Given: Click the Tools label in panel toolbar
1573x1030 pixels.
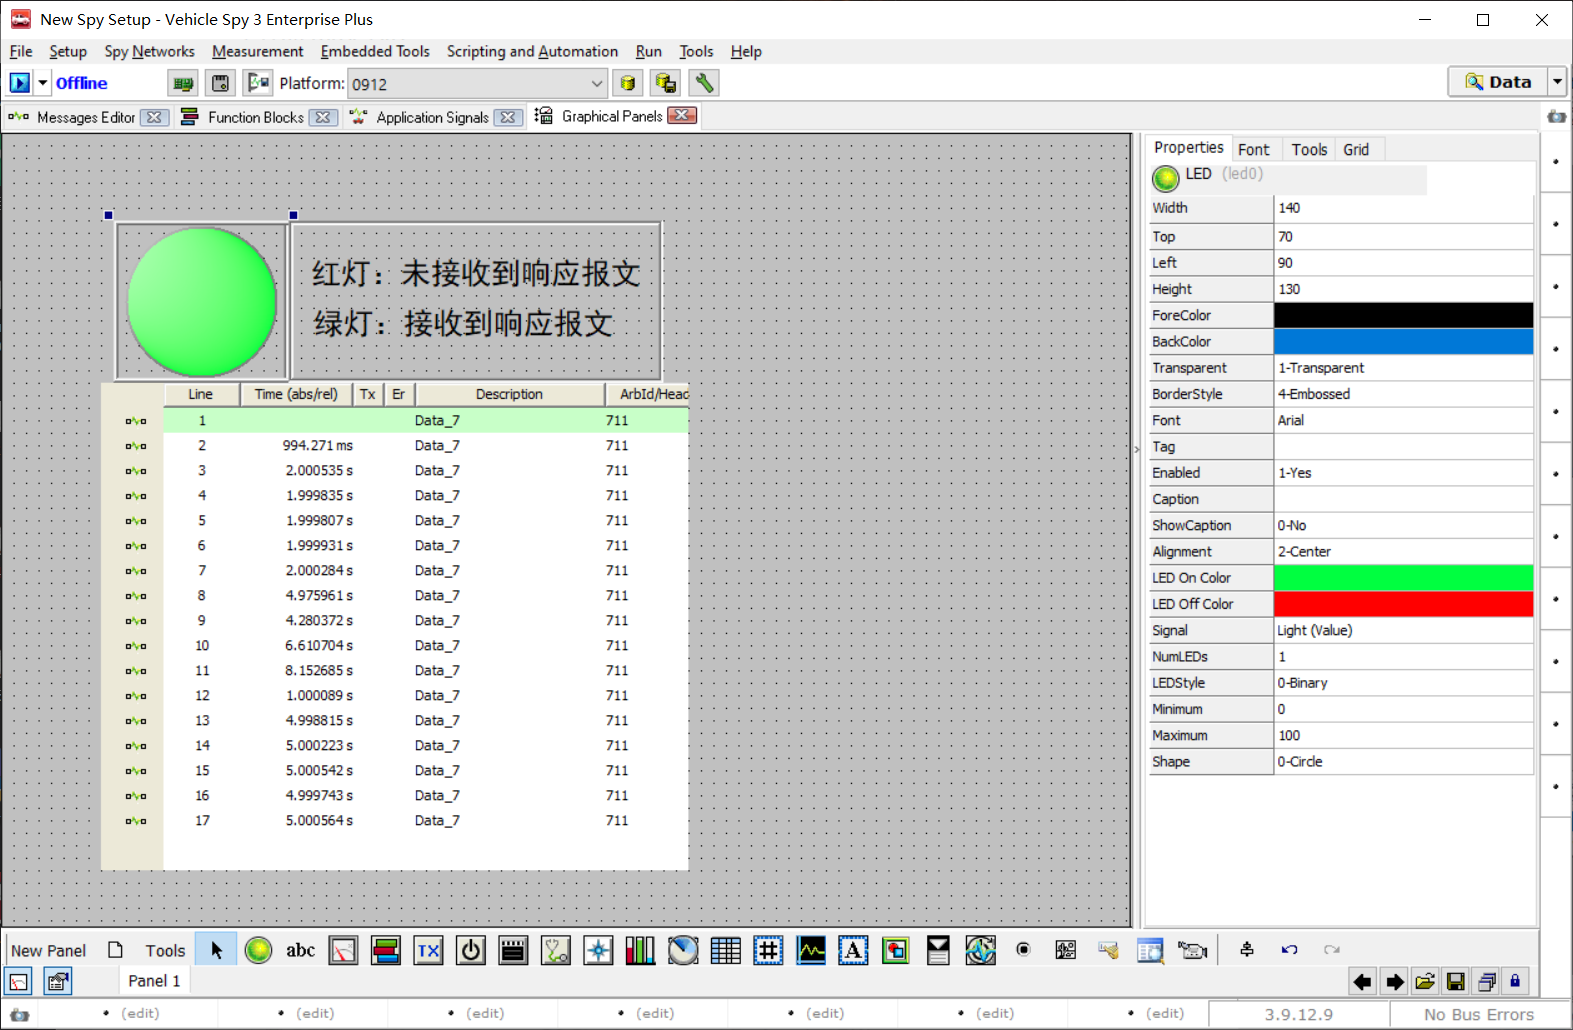Looking at the screenshot, I should (165, 951).
